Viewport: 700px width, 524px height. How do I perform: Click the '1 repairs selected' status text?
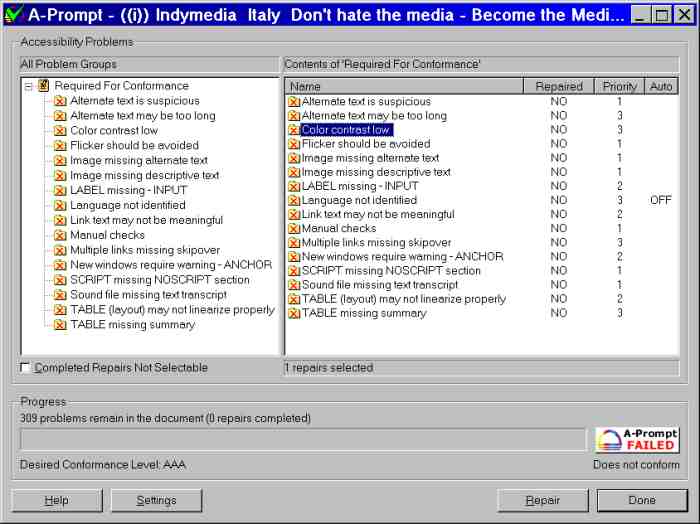click(x=329, y=368)
